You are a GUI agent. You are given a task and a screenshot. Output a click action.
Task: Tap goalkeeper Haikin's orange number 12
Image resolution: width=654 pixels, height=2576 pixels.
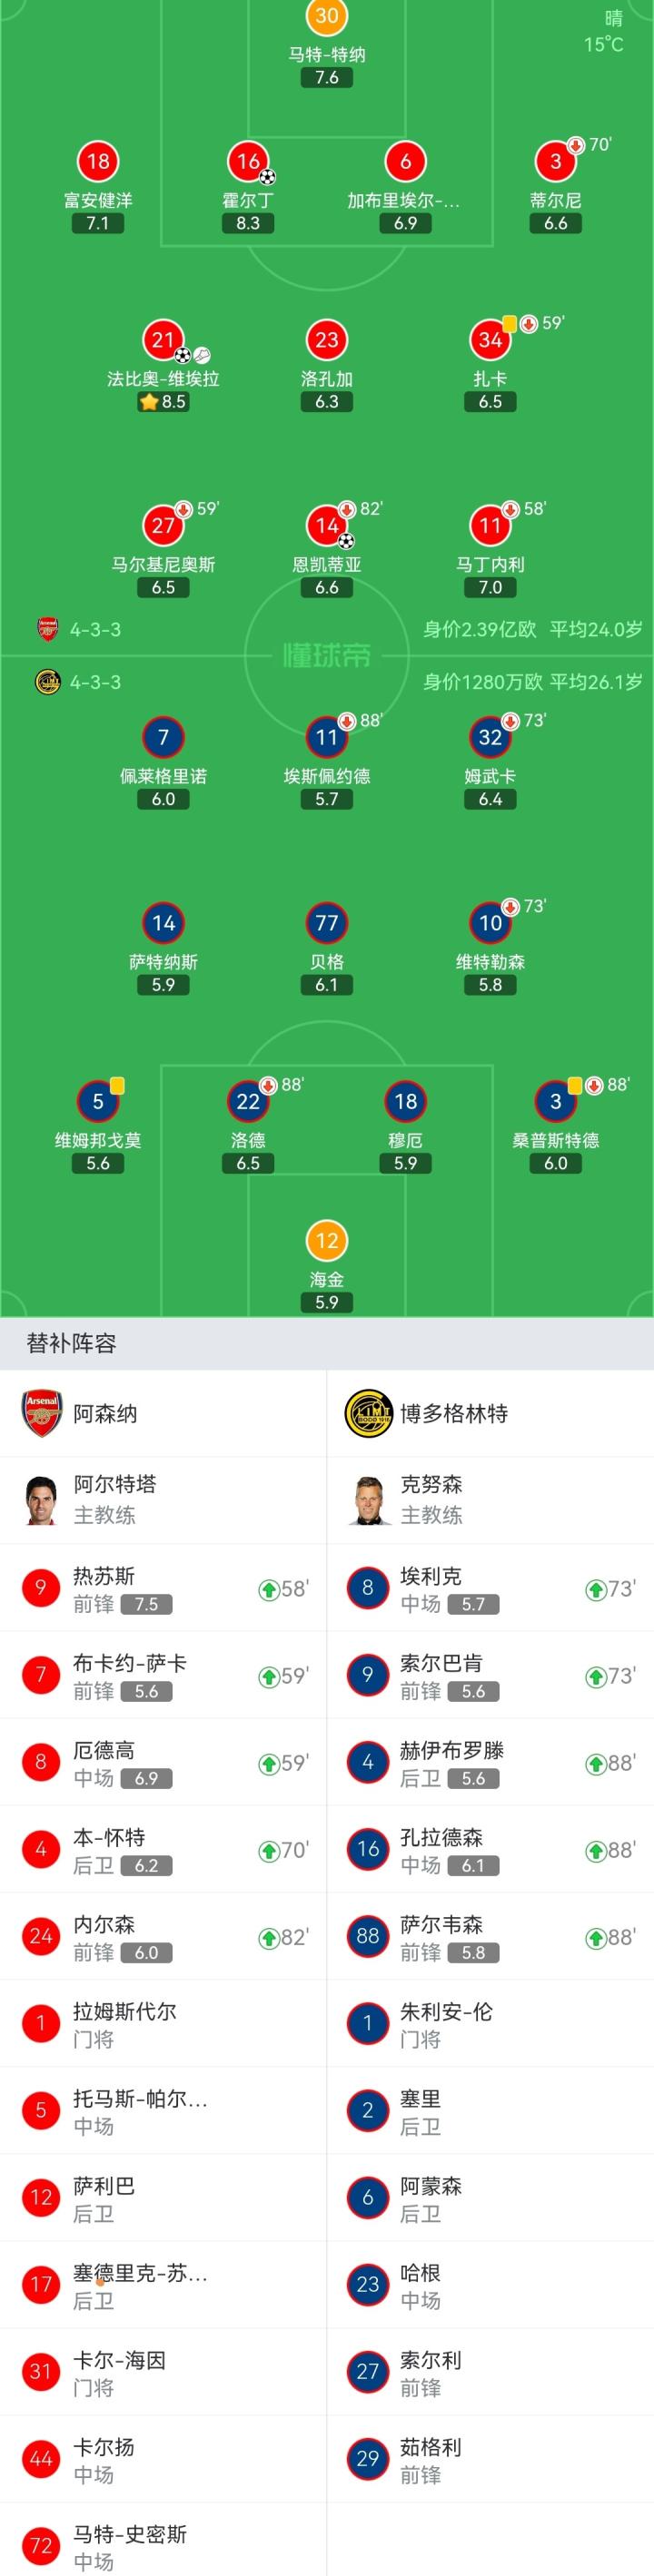[327, 1241]
